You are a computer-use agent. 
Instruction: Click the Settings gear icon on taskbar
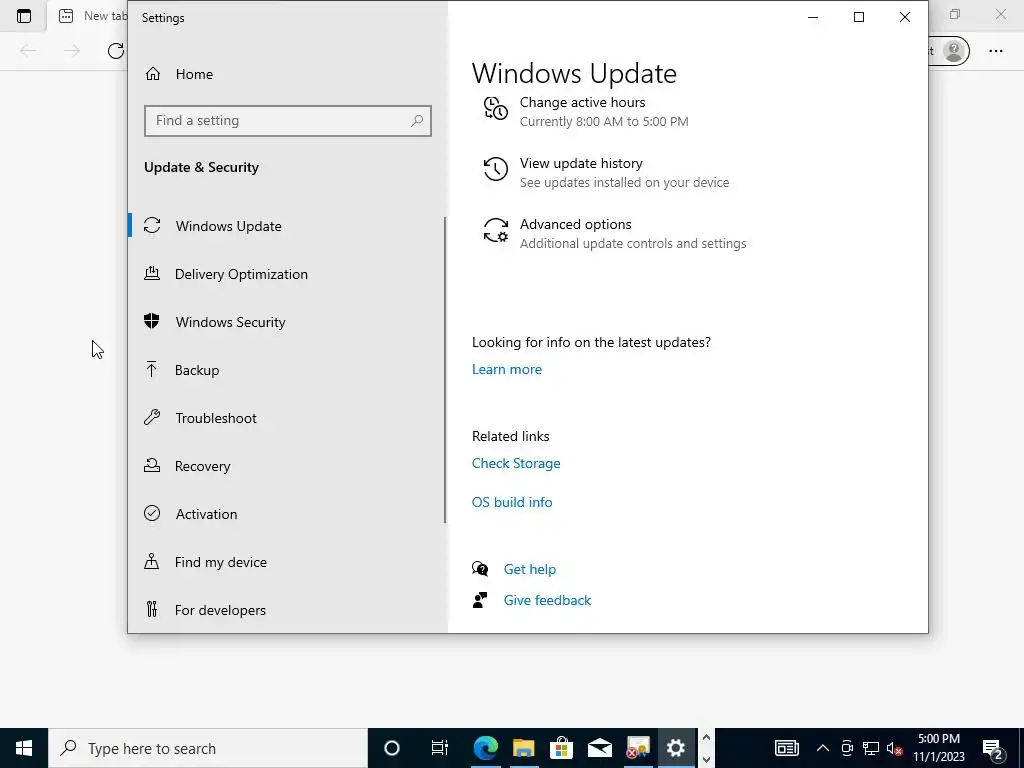tap(676, 748)
